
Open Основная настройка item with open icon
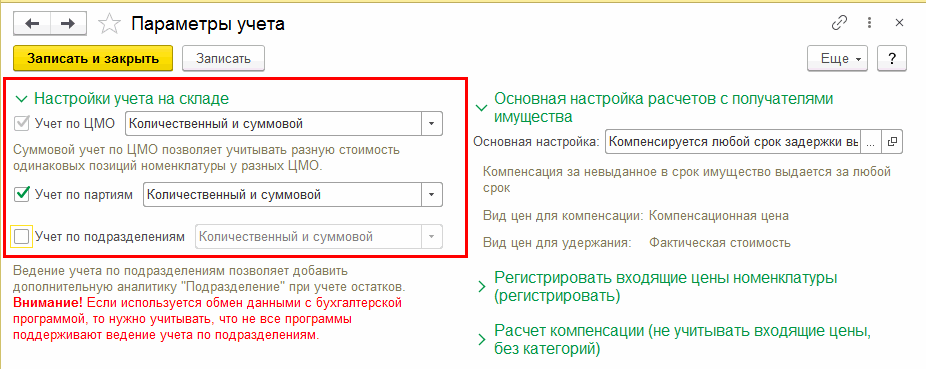[x=892, y=142]
